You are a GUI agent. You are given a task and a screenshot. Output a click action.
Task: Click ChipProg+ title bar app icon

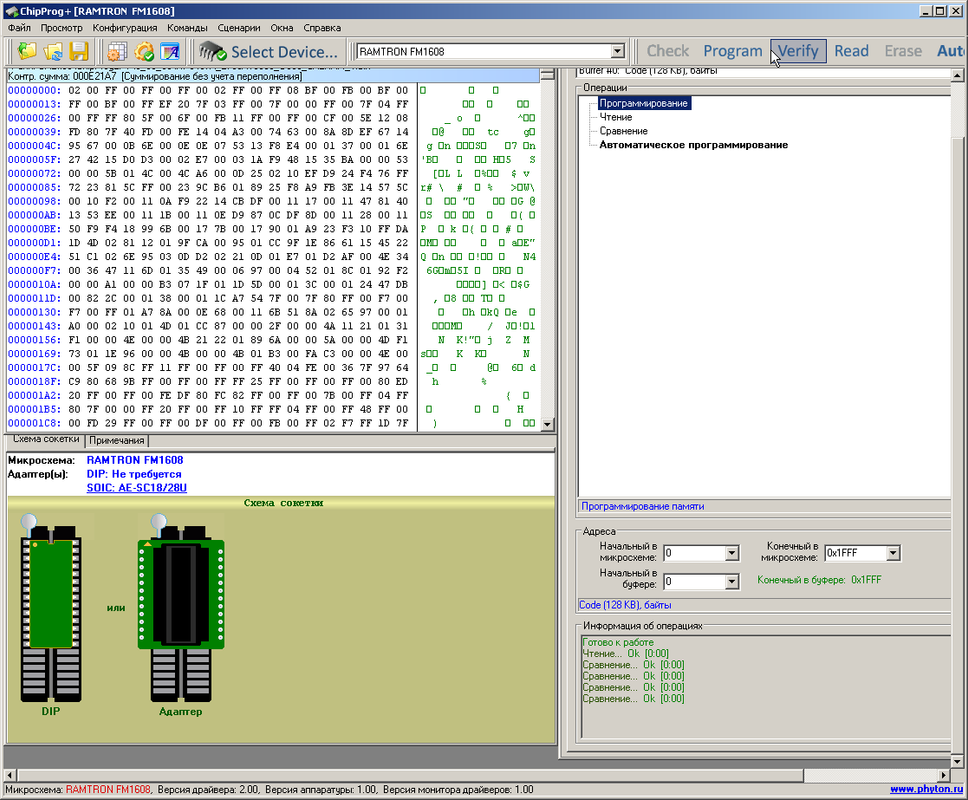[x=10, y=10]
